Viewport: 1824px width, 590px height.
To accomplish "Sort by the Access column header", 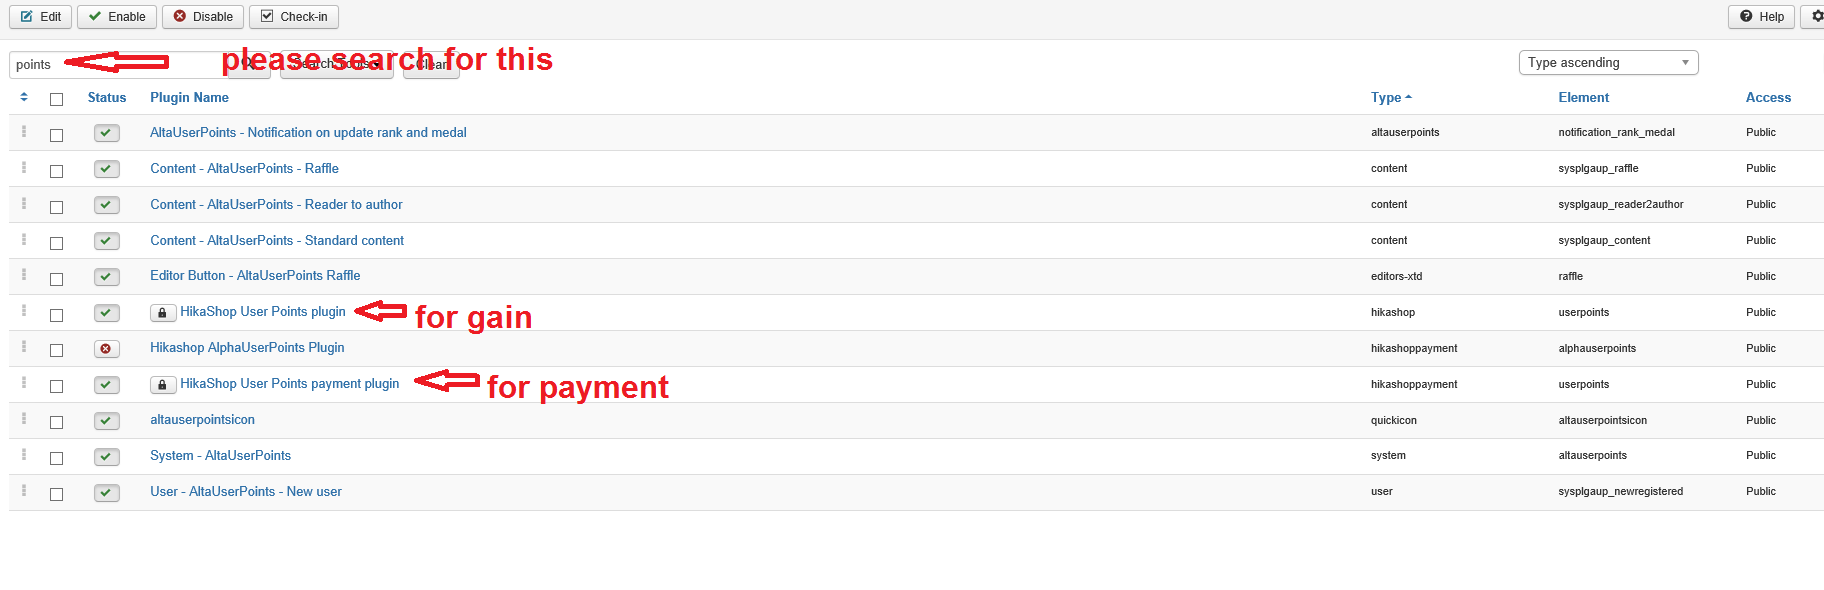I will (x=1768, y=98).
